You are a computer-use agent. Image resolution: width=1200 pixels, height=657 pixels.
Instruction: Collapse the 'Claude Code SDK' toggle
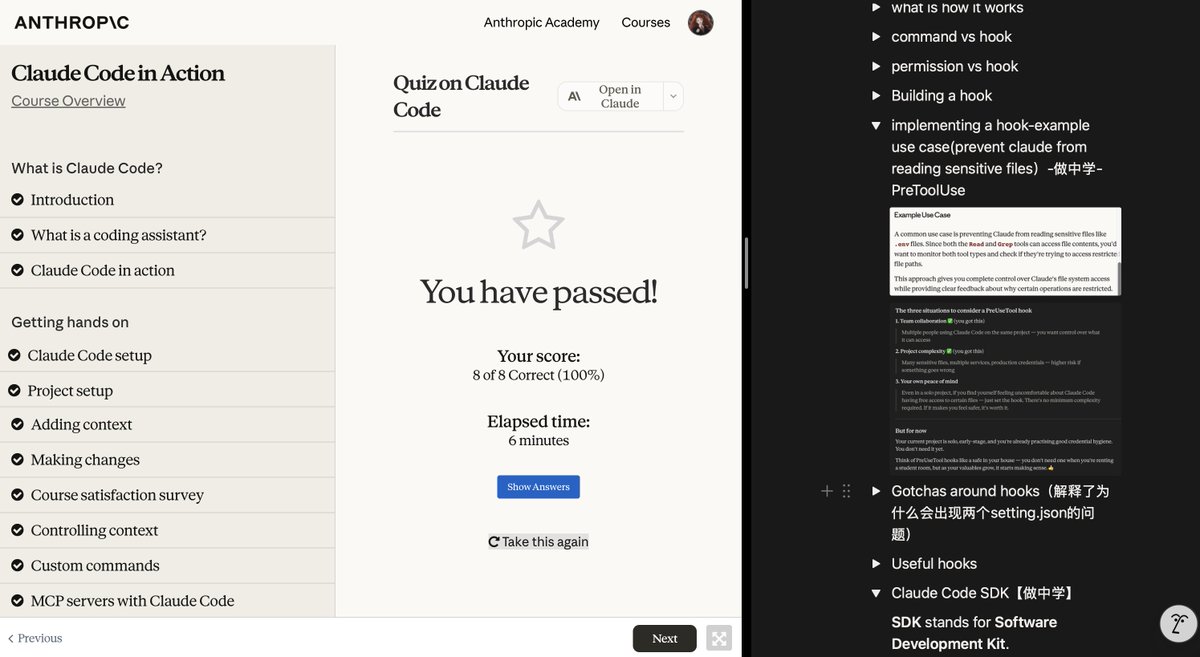876,593
